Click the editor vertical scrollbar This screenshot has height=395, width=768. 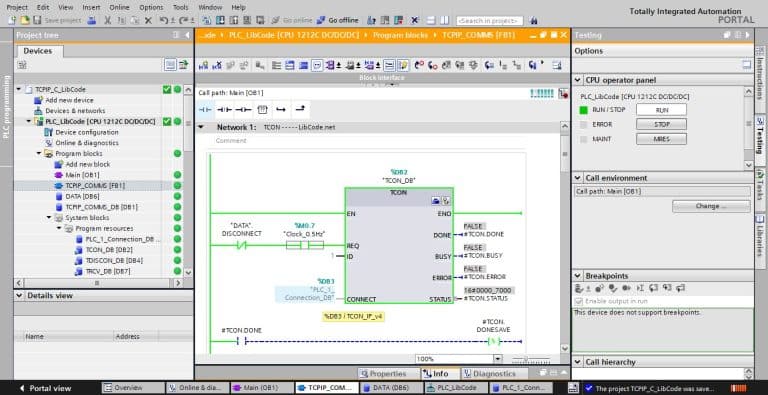click(x=565, y=155)
